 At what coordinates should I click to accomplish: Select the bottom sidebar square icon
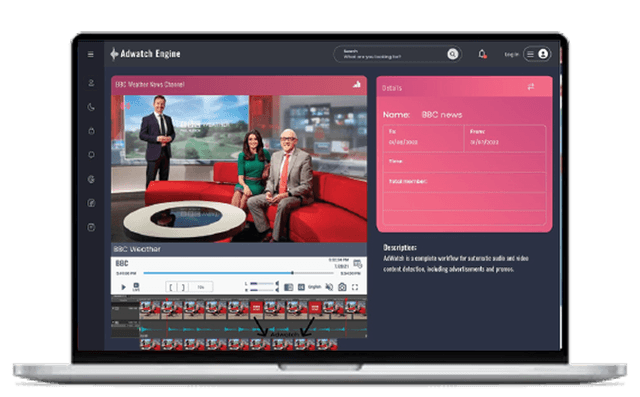click(x=91, y=227)
